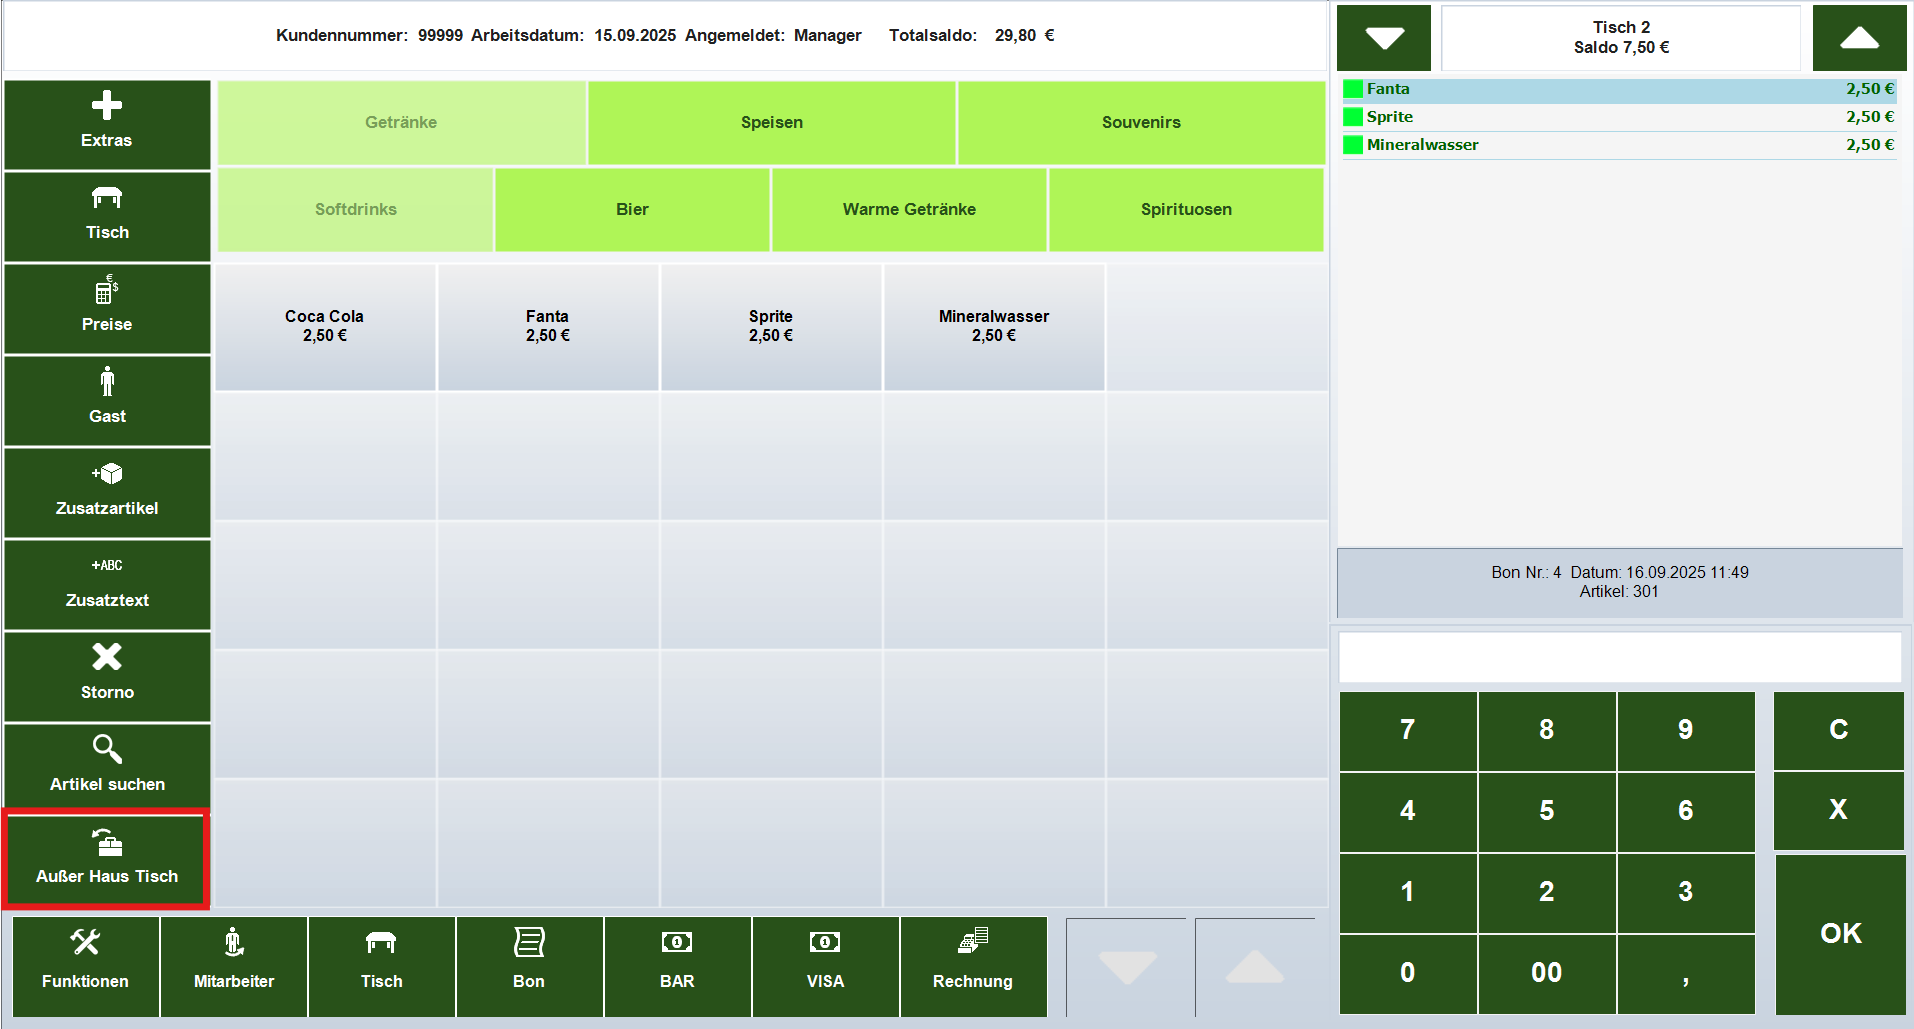The width and height of the screenshot is (1914, 1029).
Task: Switch to the Bier subcategory tab
Action: (x=632, y=209)
